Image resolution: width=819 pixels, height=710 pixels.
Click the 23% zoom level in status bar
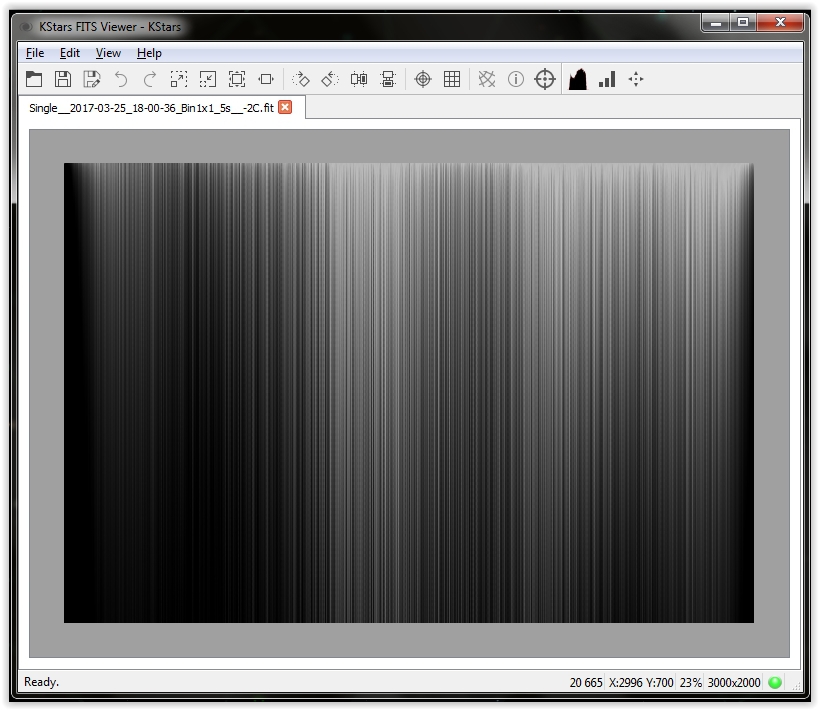click(x=691, y=682)
